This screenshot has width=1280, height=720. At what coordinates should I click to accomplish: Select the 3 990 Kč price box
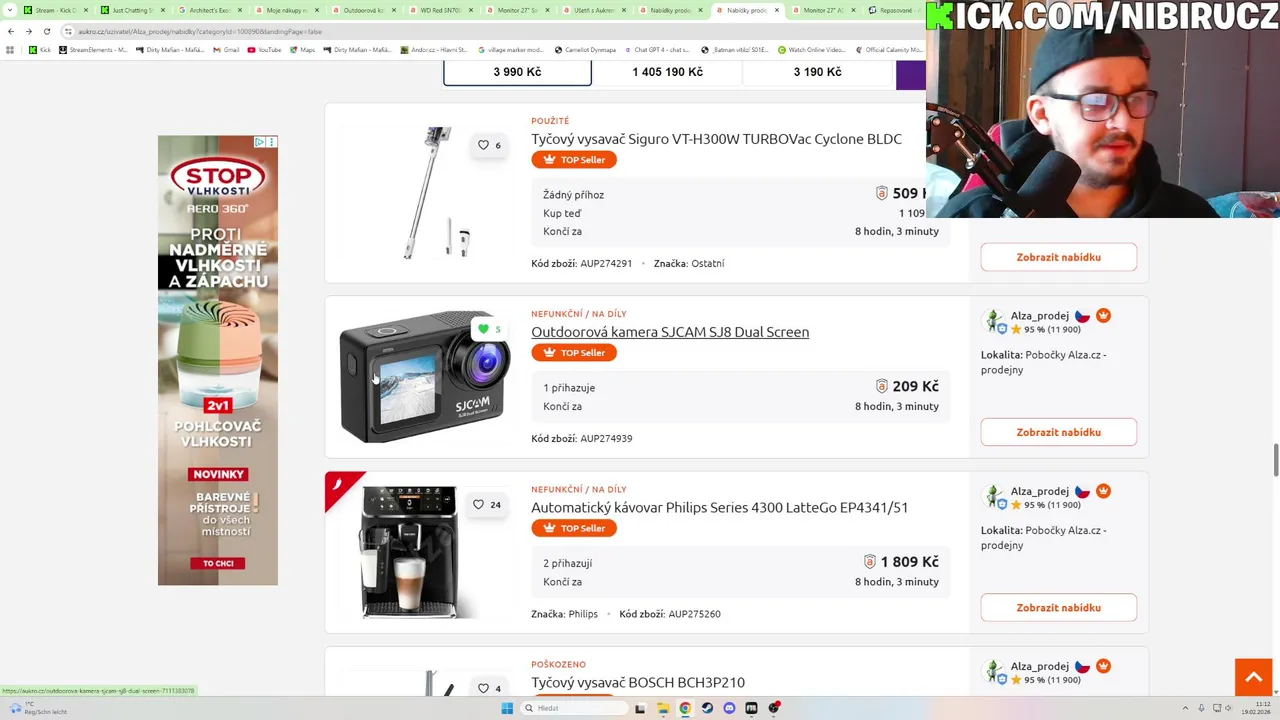click(517, 72)
